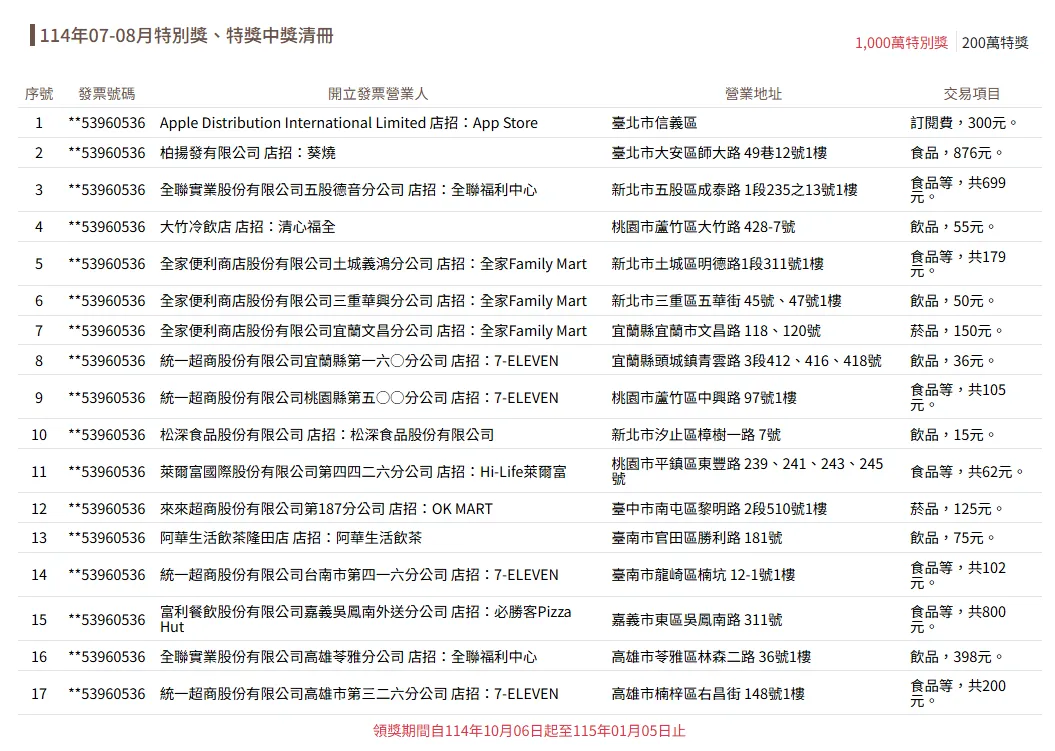Select 統一超商桃園縣第五〇〇分公司 7-ELEVEN entry
This screenshot has width=1055, height=751.
[x=359, y=398]
